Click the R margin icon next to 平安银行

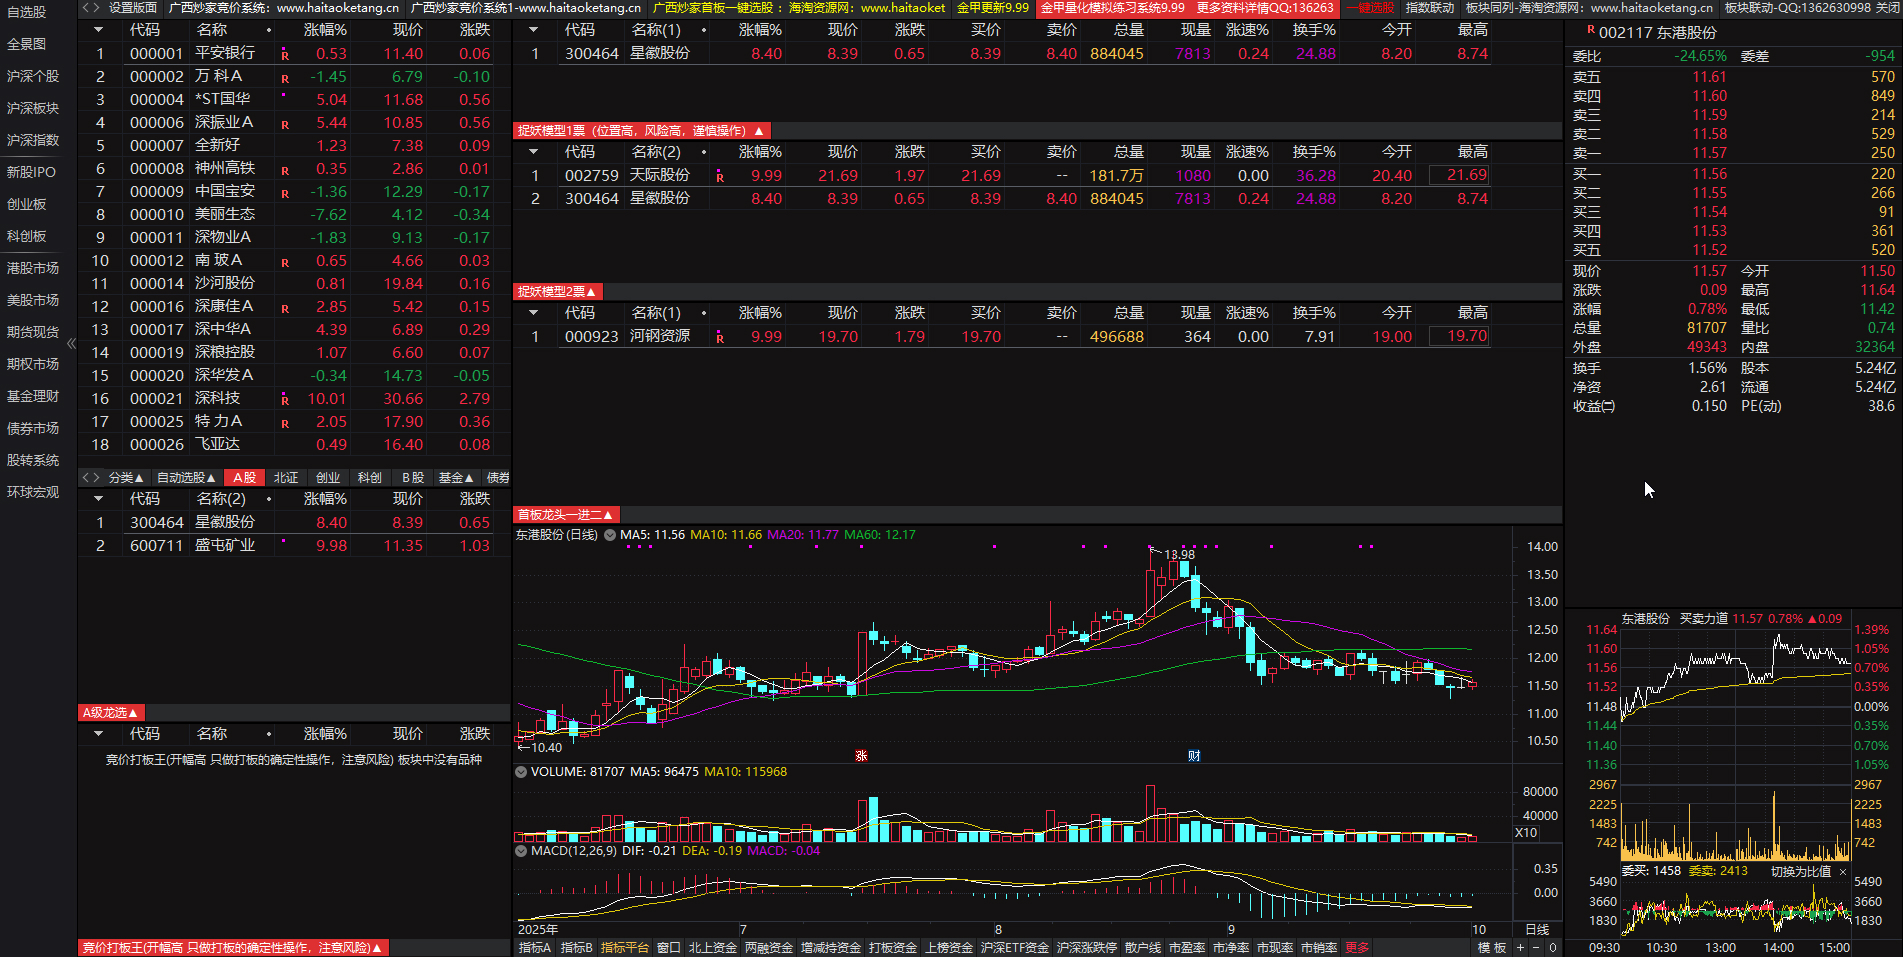285,55
